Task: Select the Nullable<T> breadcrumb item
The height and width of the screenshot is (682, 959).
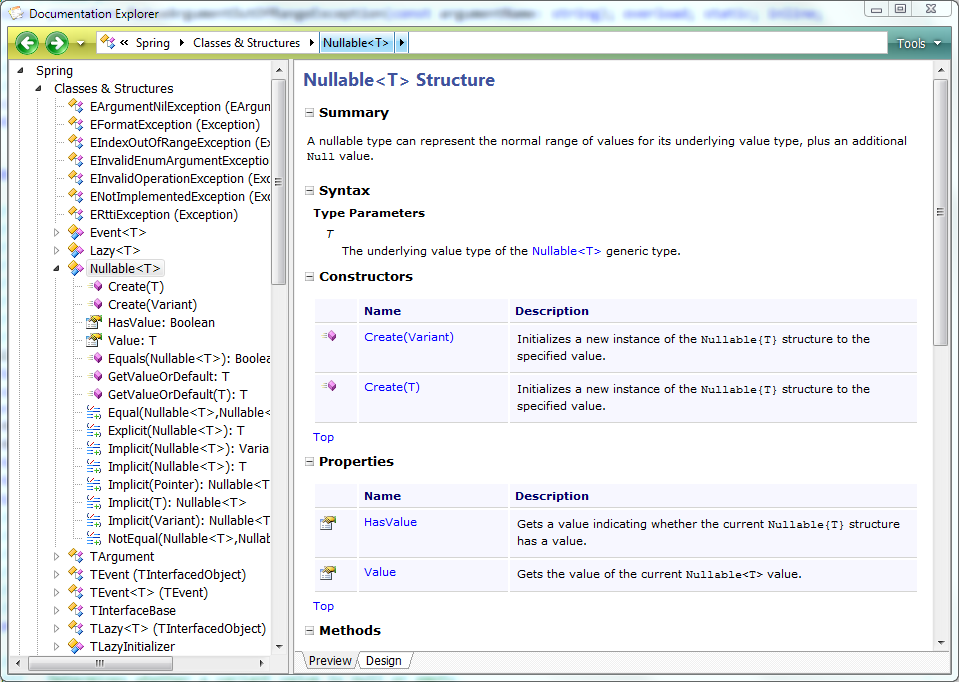Action: [x=356, y=43]
